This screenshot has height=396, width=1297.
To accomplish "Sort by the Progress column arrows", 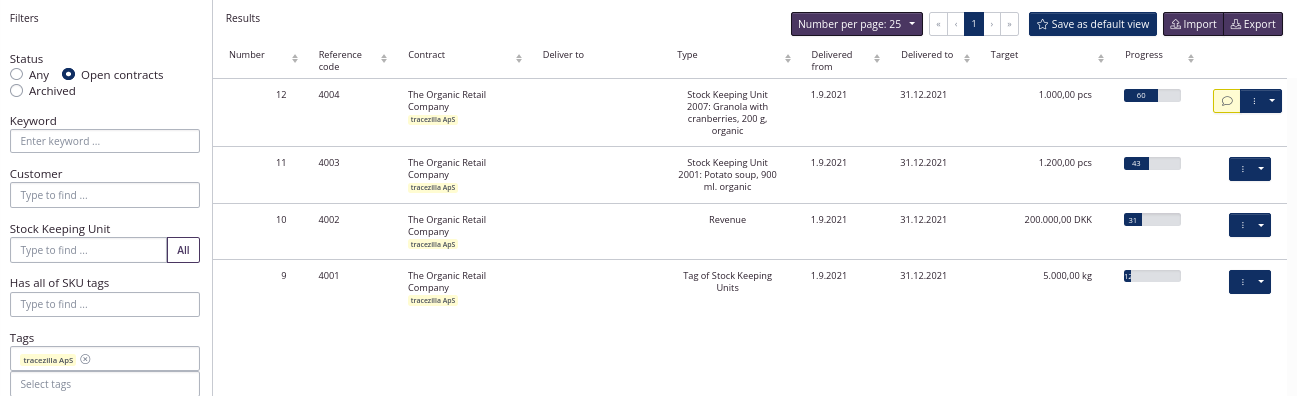I will tap(1190, 60).
